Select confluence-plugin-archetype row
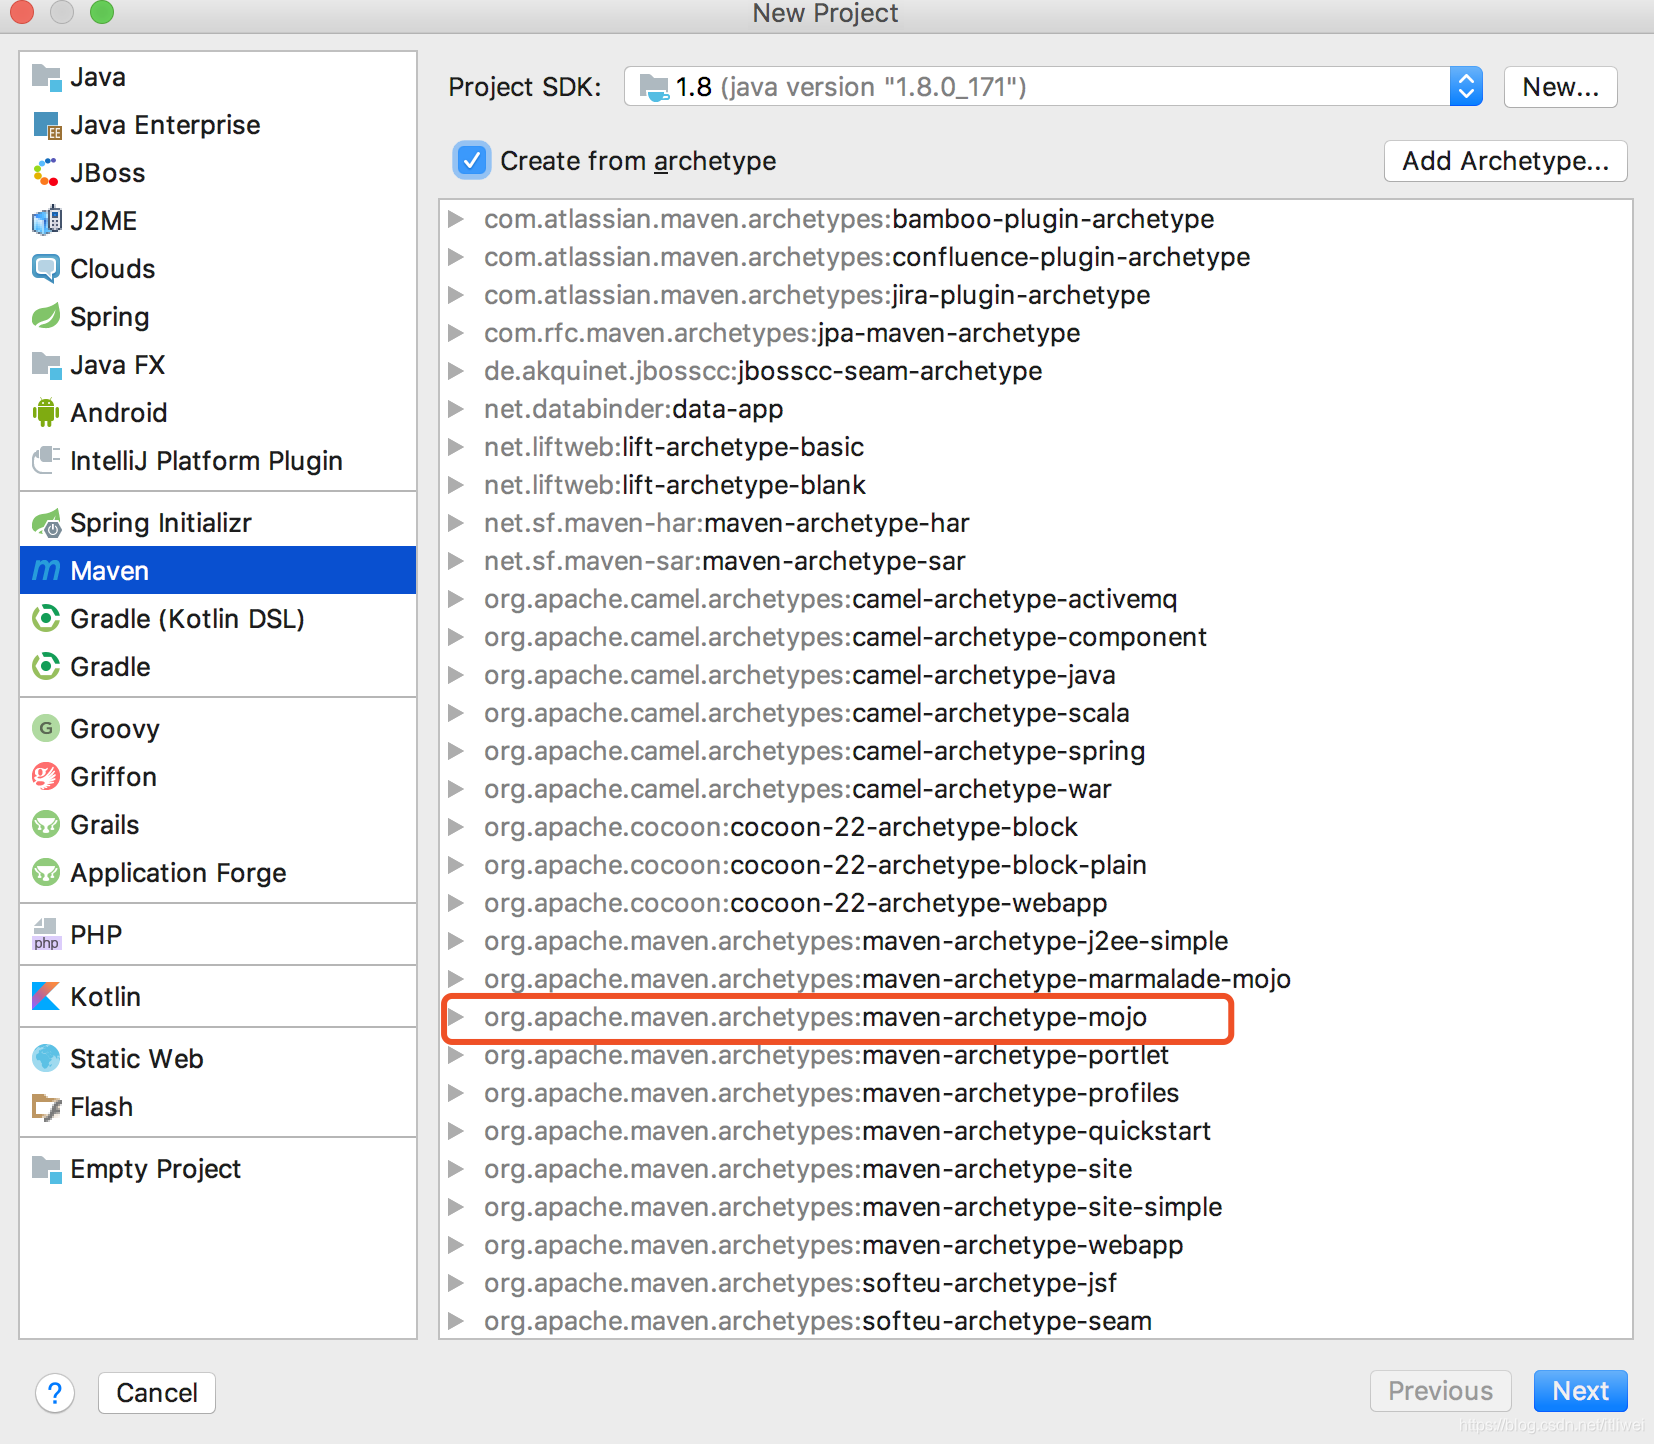Viewport: 1654px width, 1444px height. (x=1036, y=257)
